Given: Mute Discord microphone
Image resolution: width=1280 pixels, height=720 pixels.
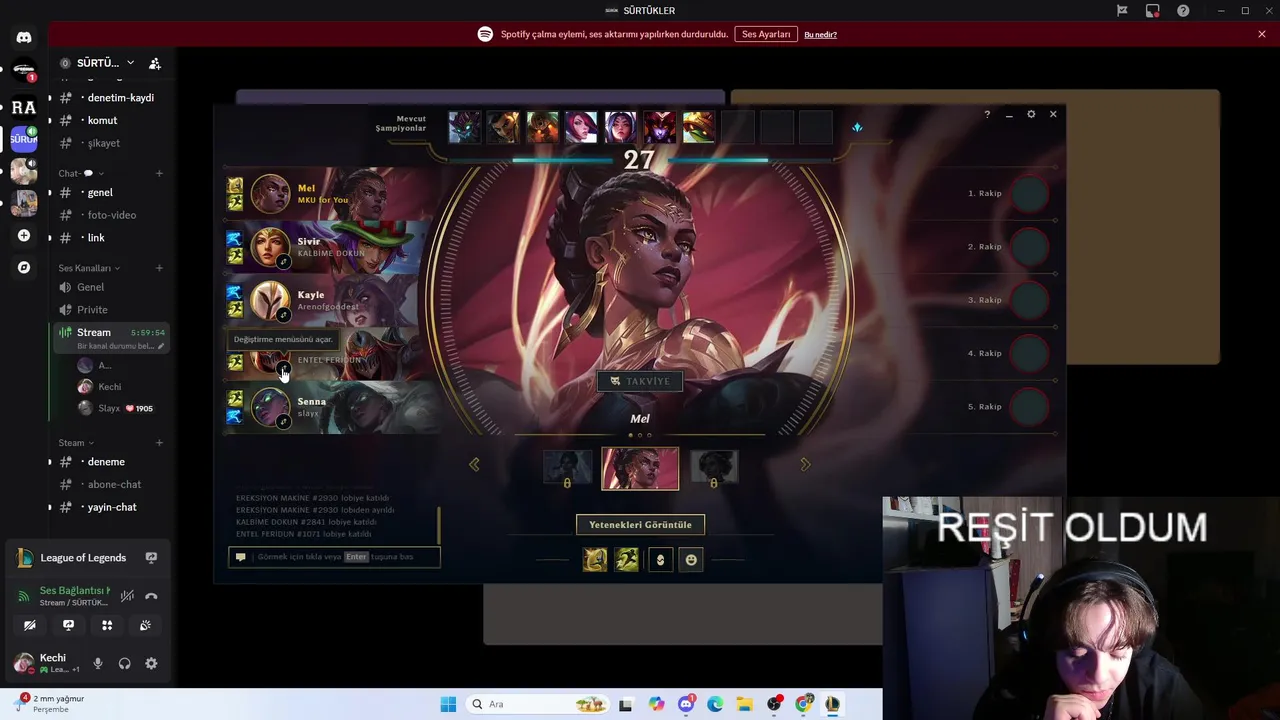Looking at the screenshot, I should 98,663.
